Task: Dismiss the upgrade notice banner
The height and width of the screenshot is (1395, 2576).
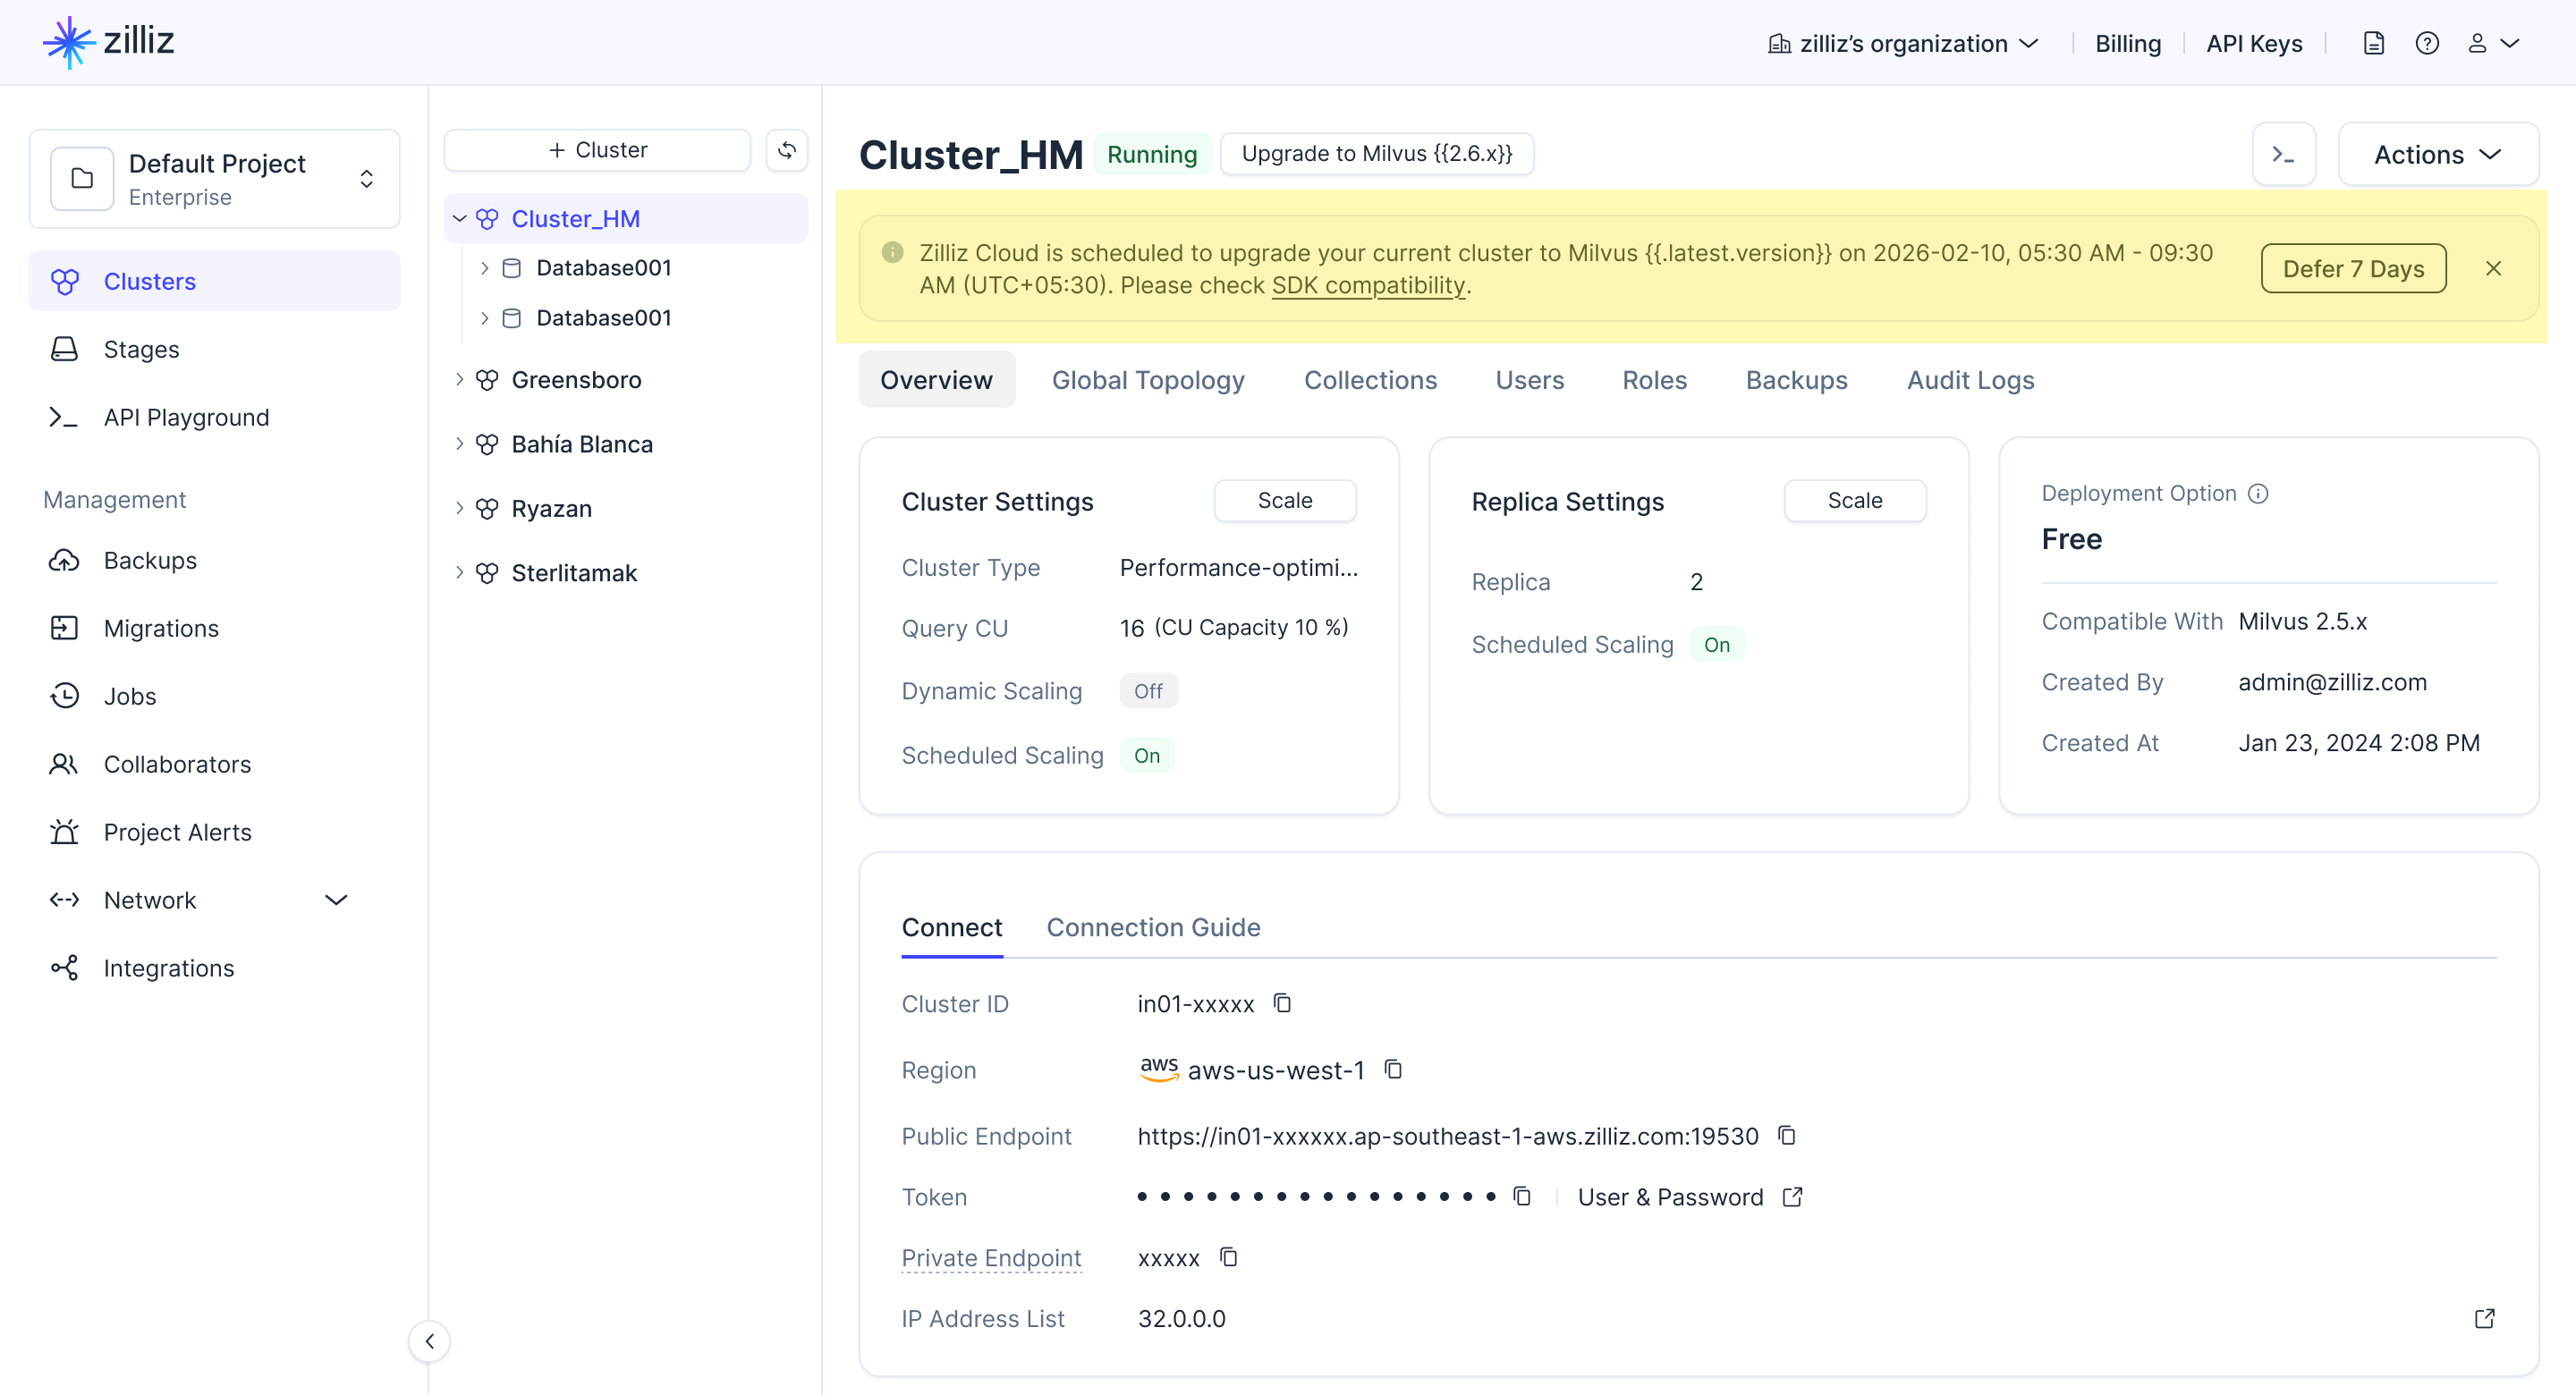Action: (2493, 268)
